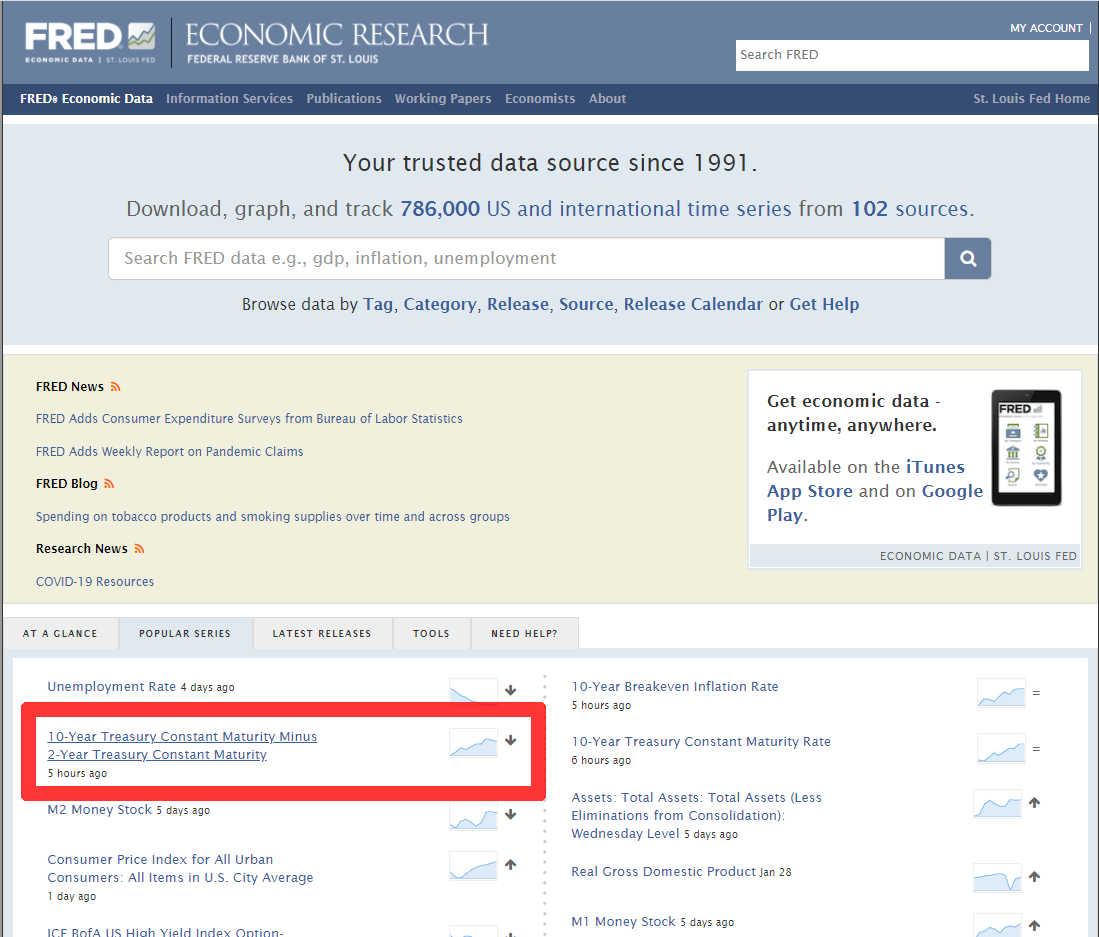This screenshot has width=1099, height=937.
Task: Go to St. Louis Fed Home
Action: [1031, 99]
